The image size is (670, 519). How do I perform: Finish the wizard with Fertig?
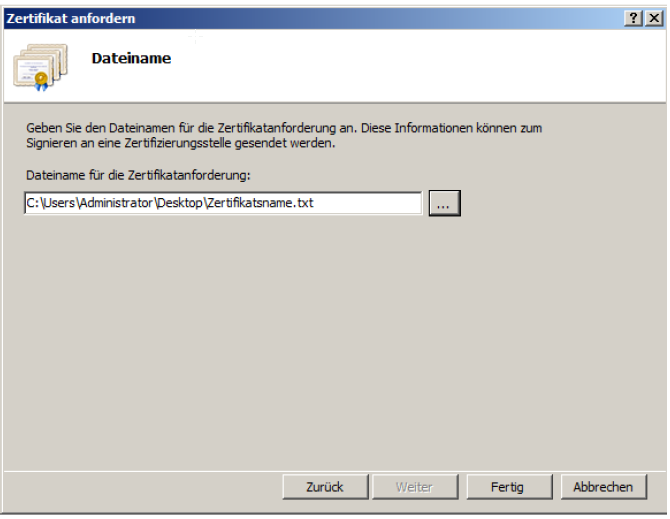tap(508, 487)
